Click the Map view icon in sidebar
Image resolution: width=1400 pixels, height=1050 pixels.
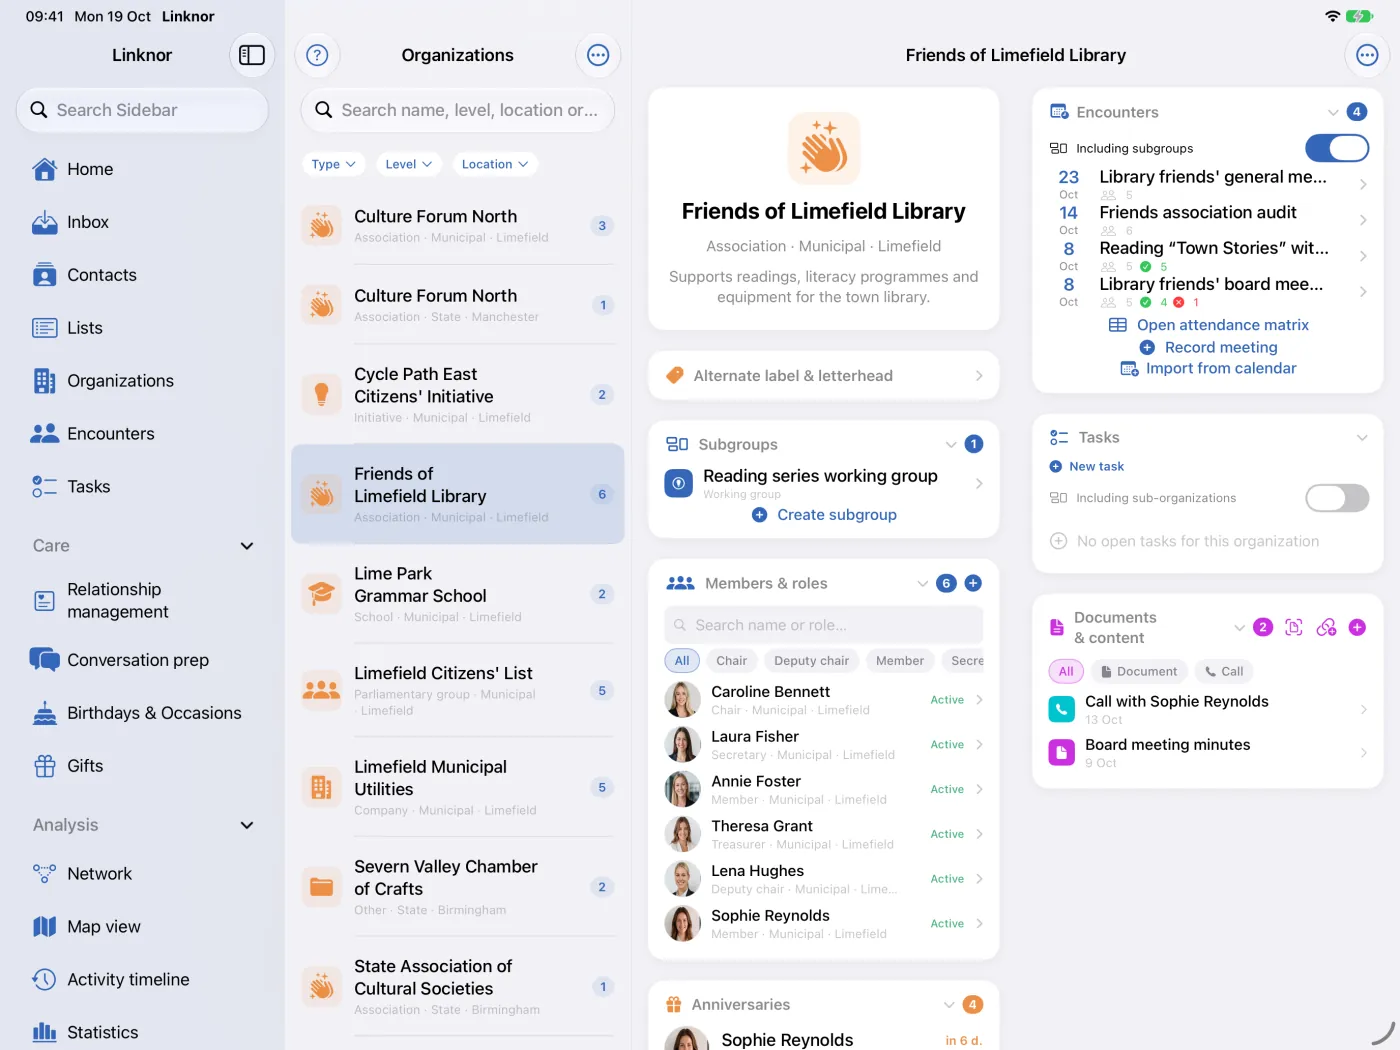45,927
